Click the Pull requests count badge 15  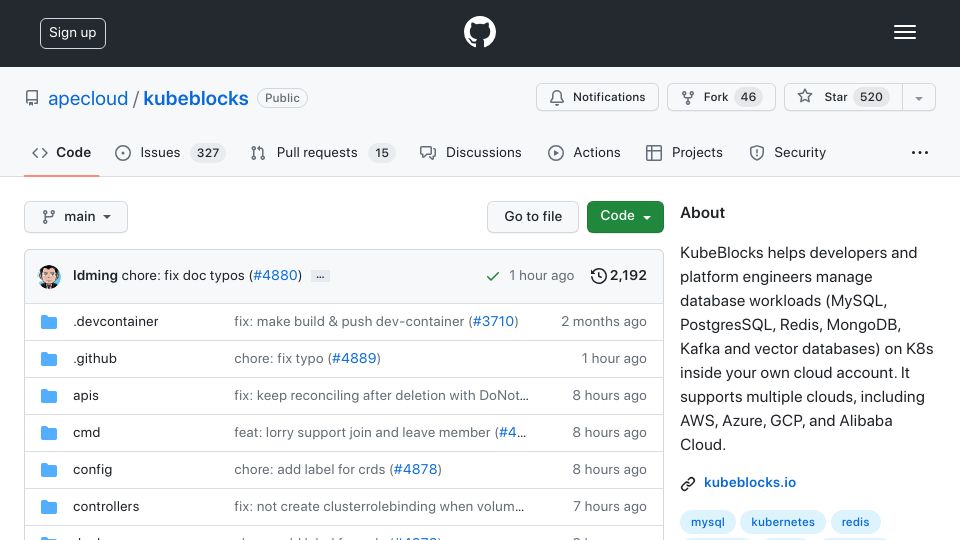tap(382, 153)
